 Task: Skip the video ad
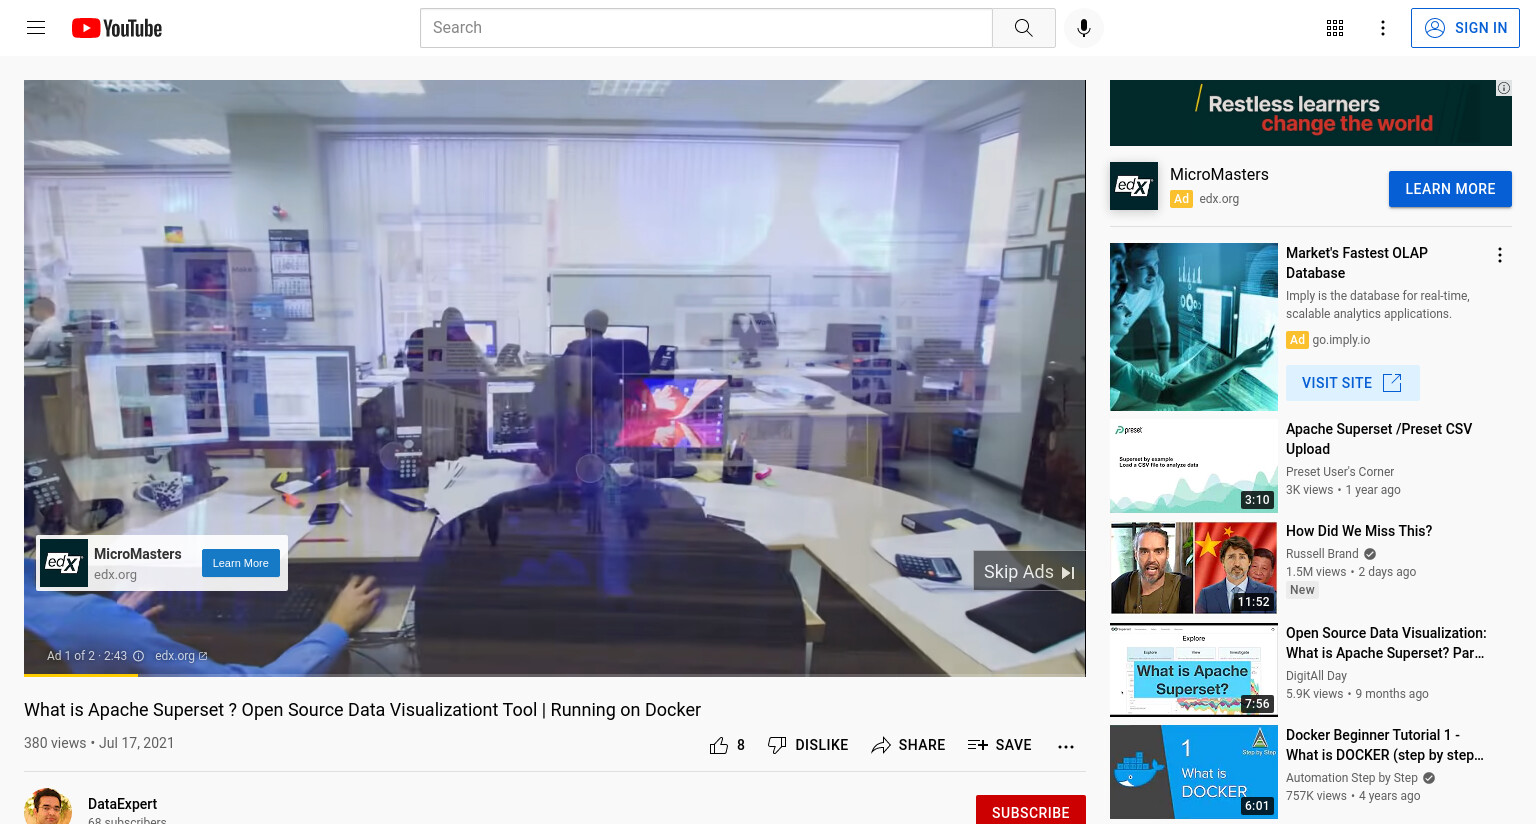[1029, 572]
